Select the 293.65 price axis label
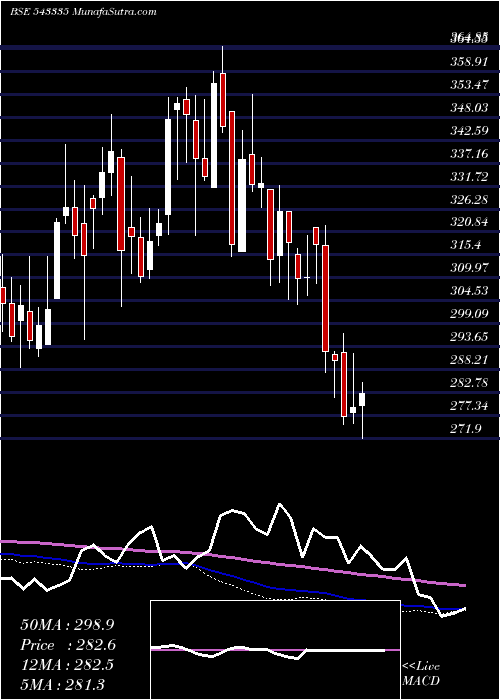The height and width of the screenshot is (700, 500). coord(469,337)
